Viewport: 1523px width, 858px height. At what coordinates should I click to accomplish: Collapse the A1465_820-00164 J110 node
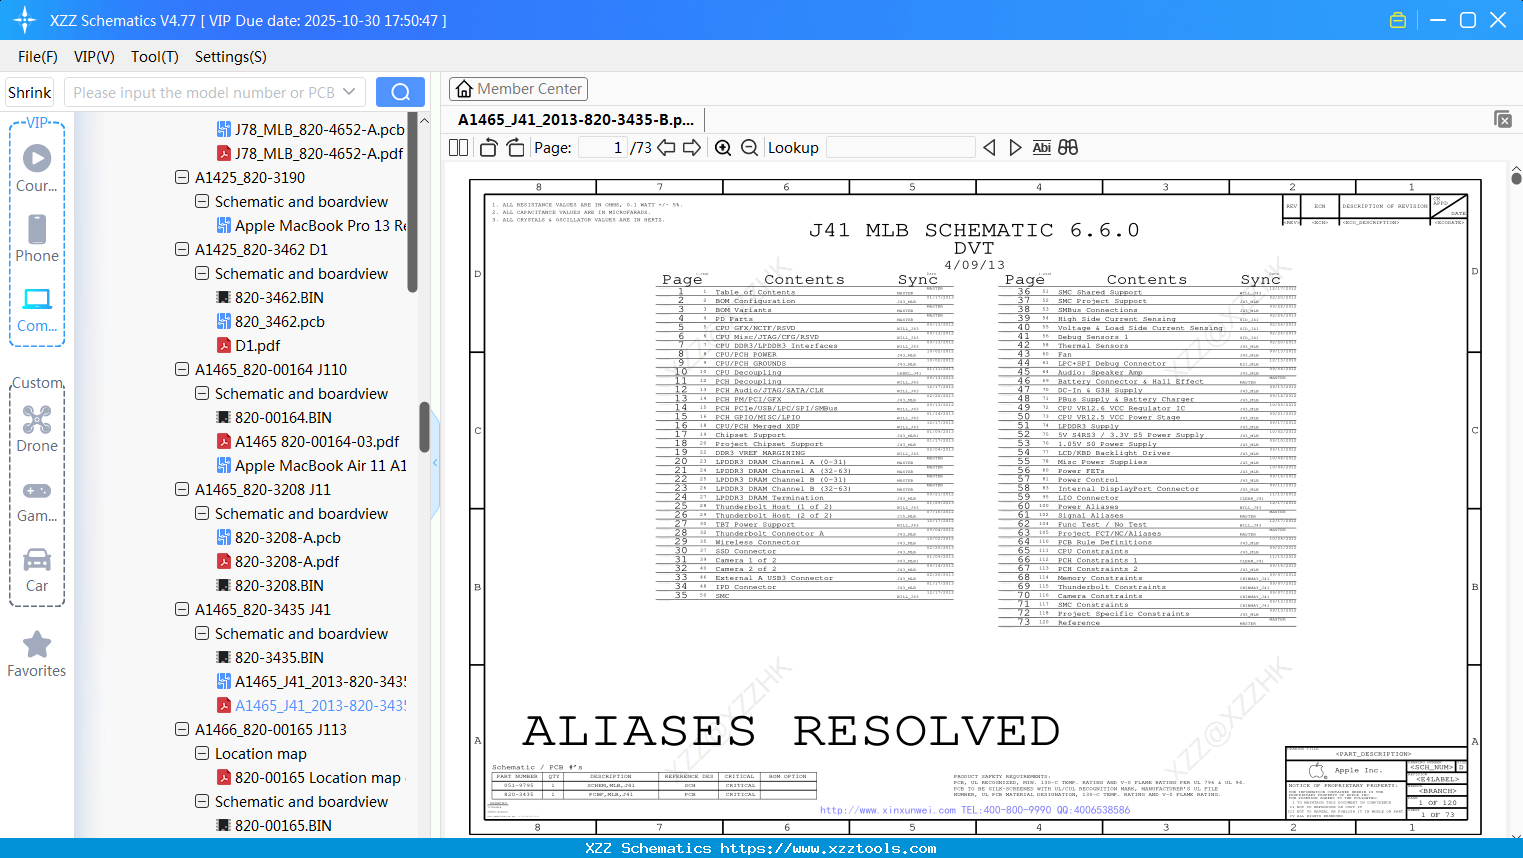182,369
